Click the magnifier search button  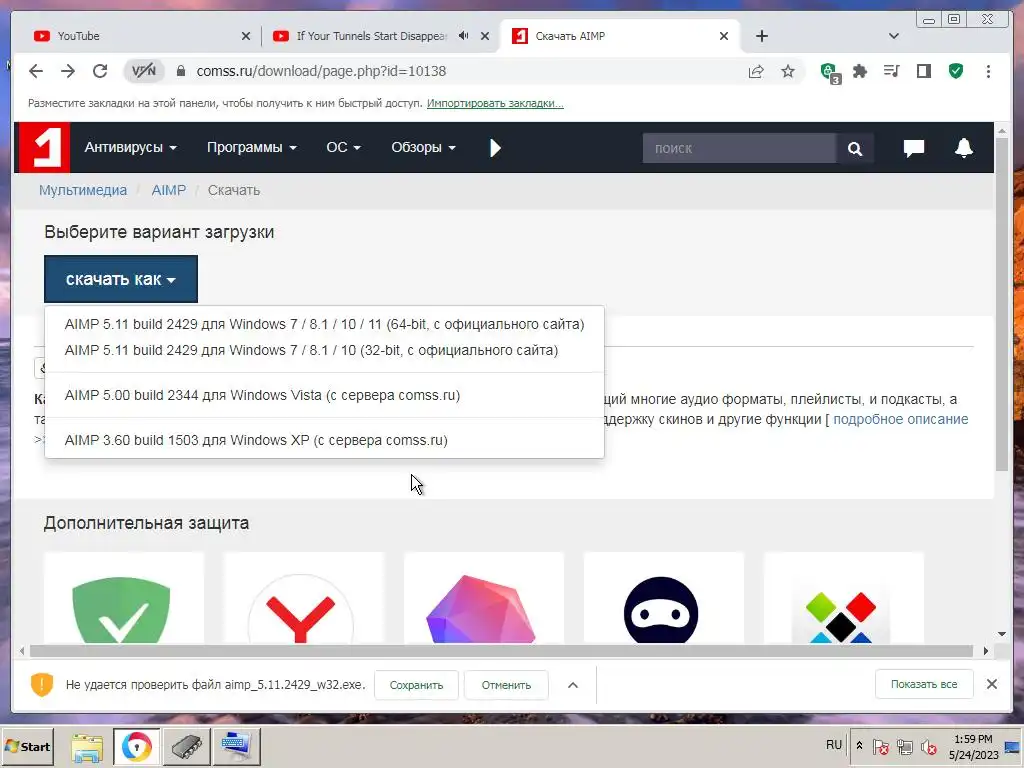pyautogui.click(x=854, y=148)
